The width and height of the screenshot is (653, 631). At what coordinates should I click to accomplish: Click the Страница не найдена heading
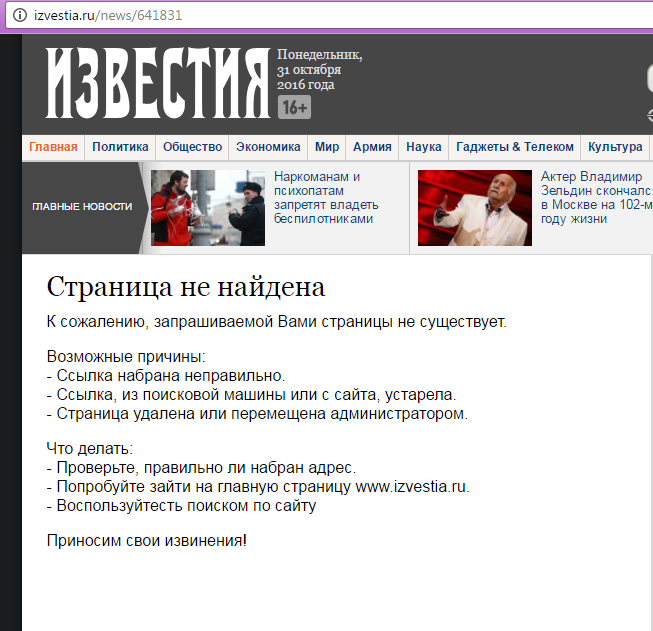click(186, 287)
